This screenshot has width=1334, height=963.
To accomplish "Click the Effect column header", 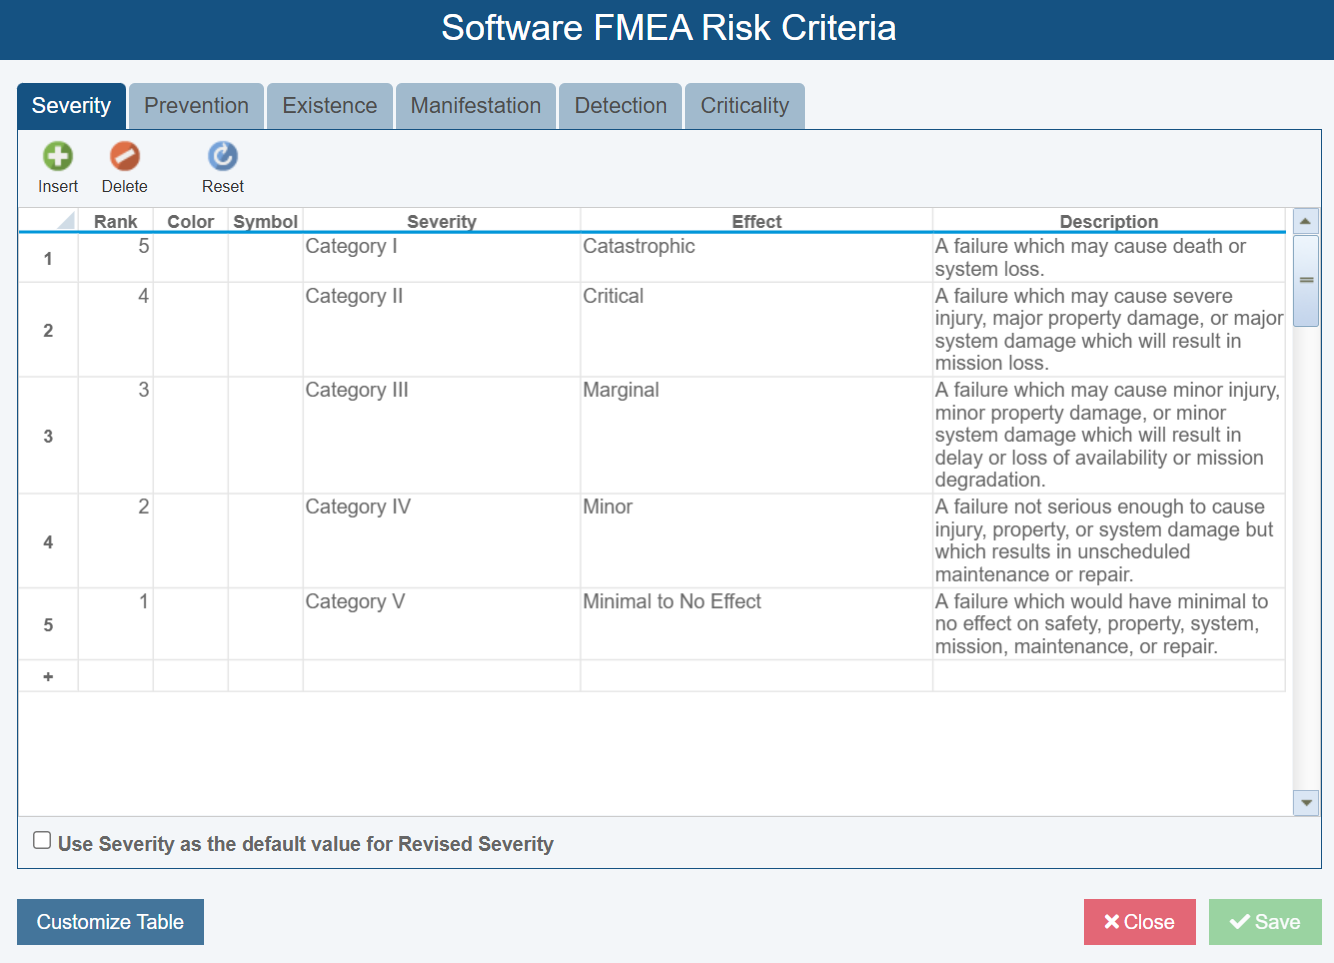I will click(757, 221).
